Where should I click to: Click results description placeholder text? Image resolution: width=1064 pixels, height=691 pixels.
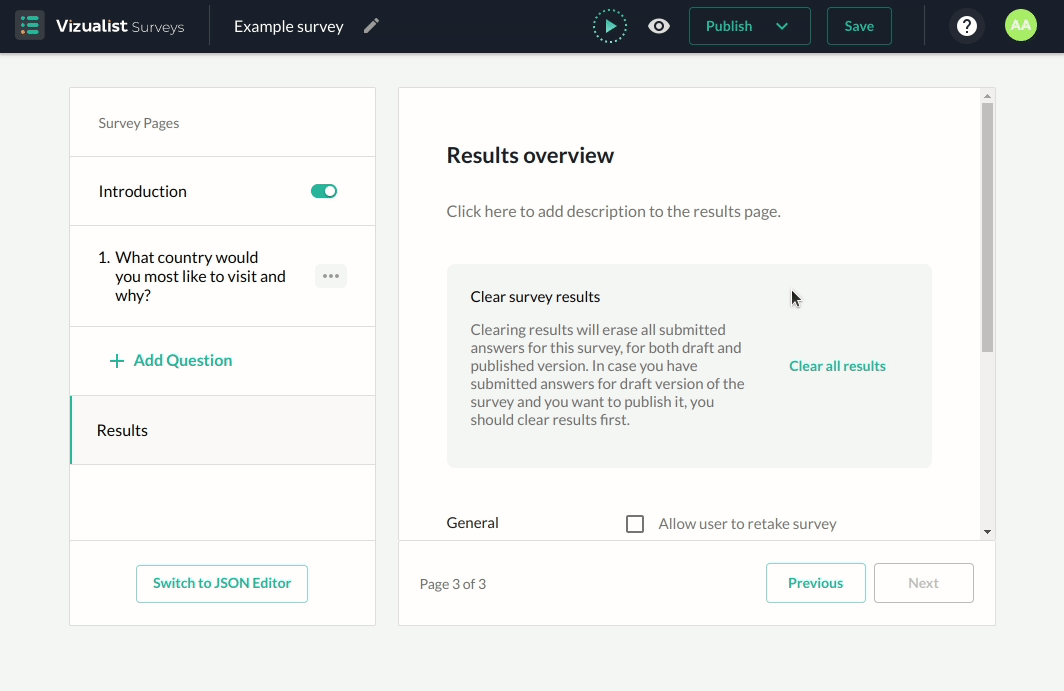[613, 212]
